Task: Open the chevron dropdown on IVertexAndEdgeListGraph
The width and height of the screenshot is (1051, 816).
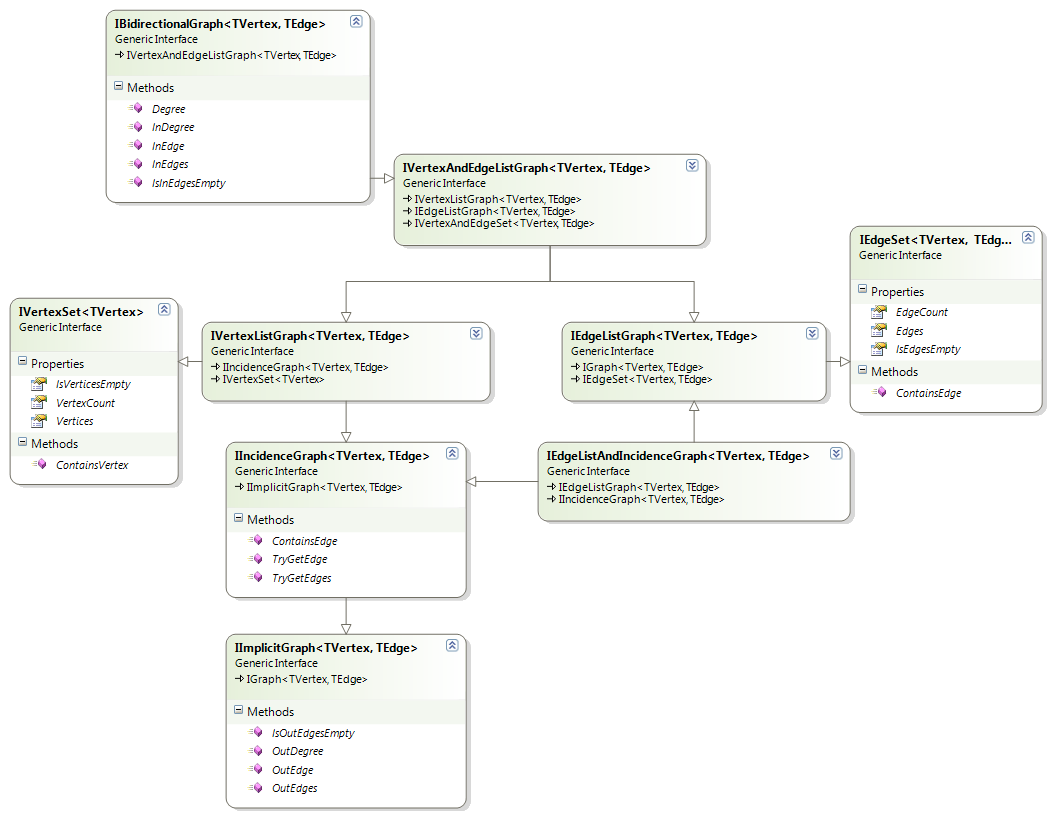Action: pyautogui.click(x=691, y=166)
